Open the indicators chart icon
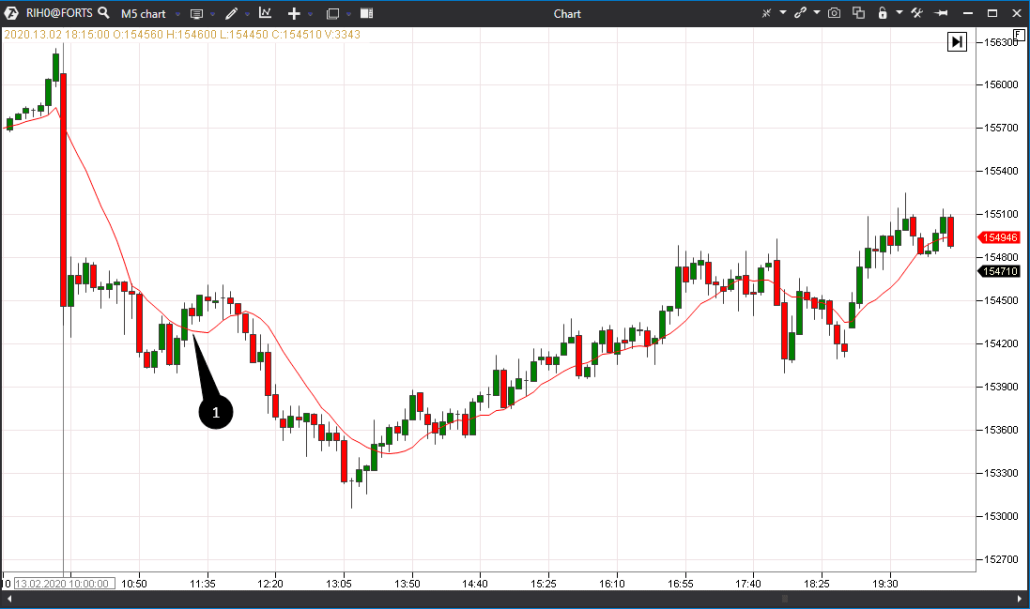1030x609 pixels. tap(265, 13)
